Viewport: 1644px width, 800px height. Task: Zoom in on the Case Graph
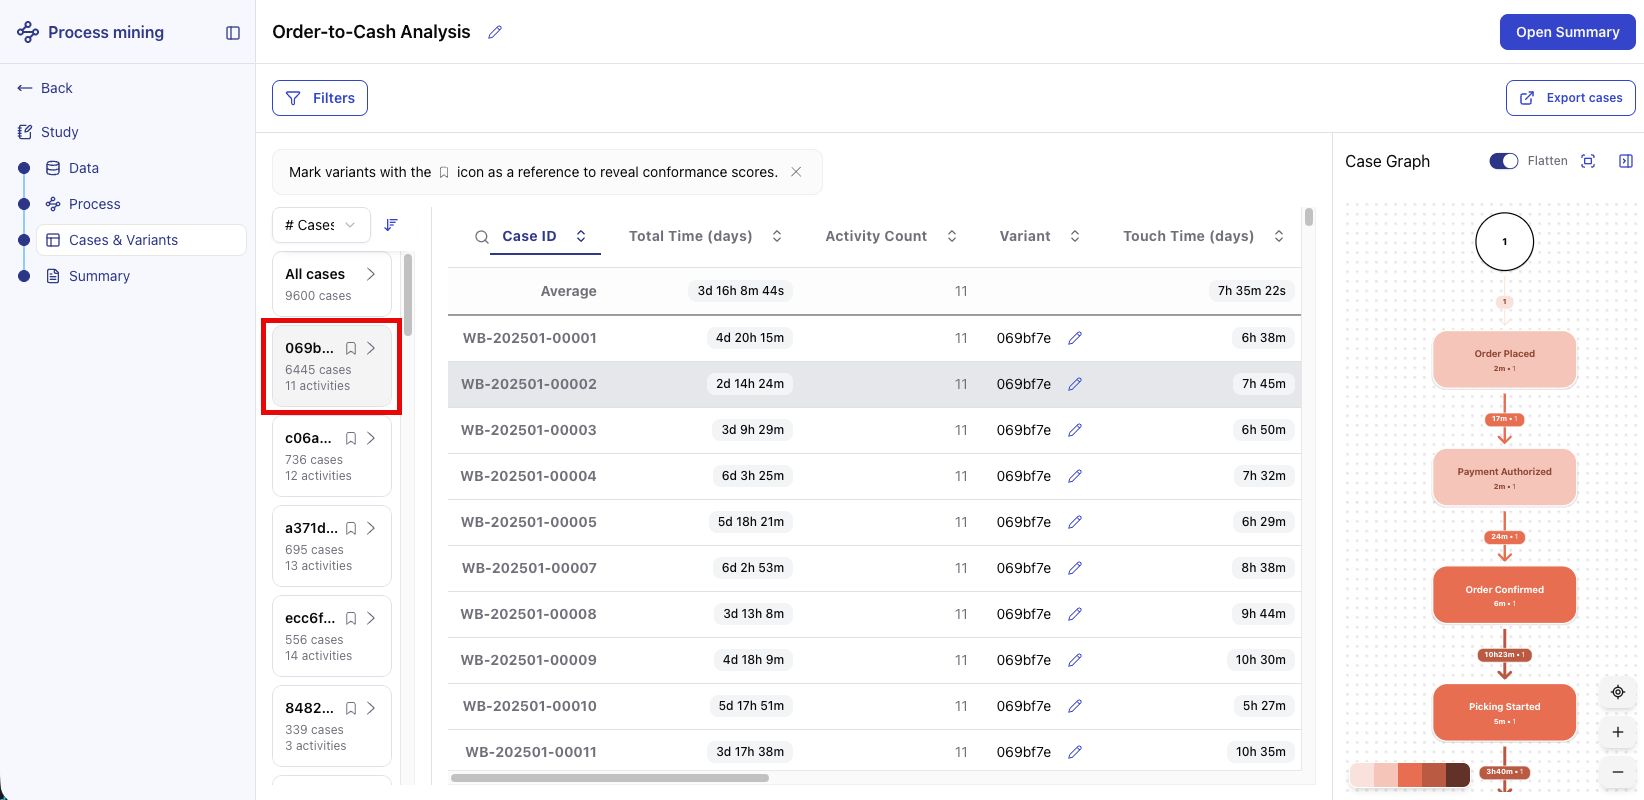(x=1618, y=732)
